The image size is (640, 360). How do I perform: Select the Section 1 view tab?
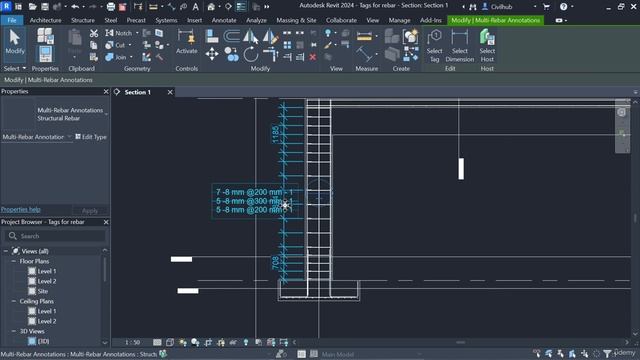coord(138,92)
